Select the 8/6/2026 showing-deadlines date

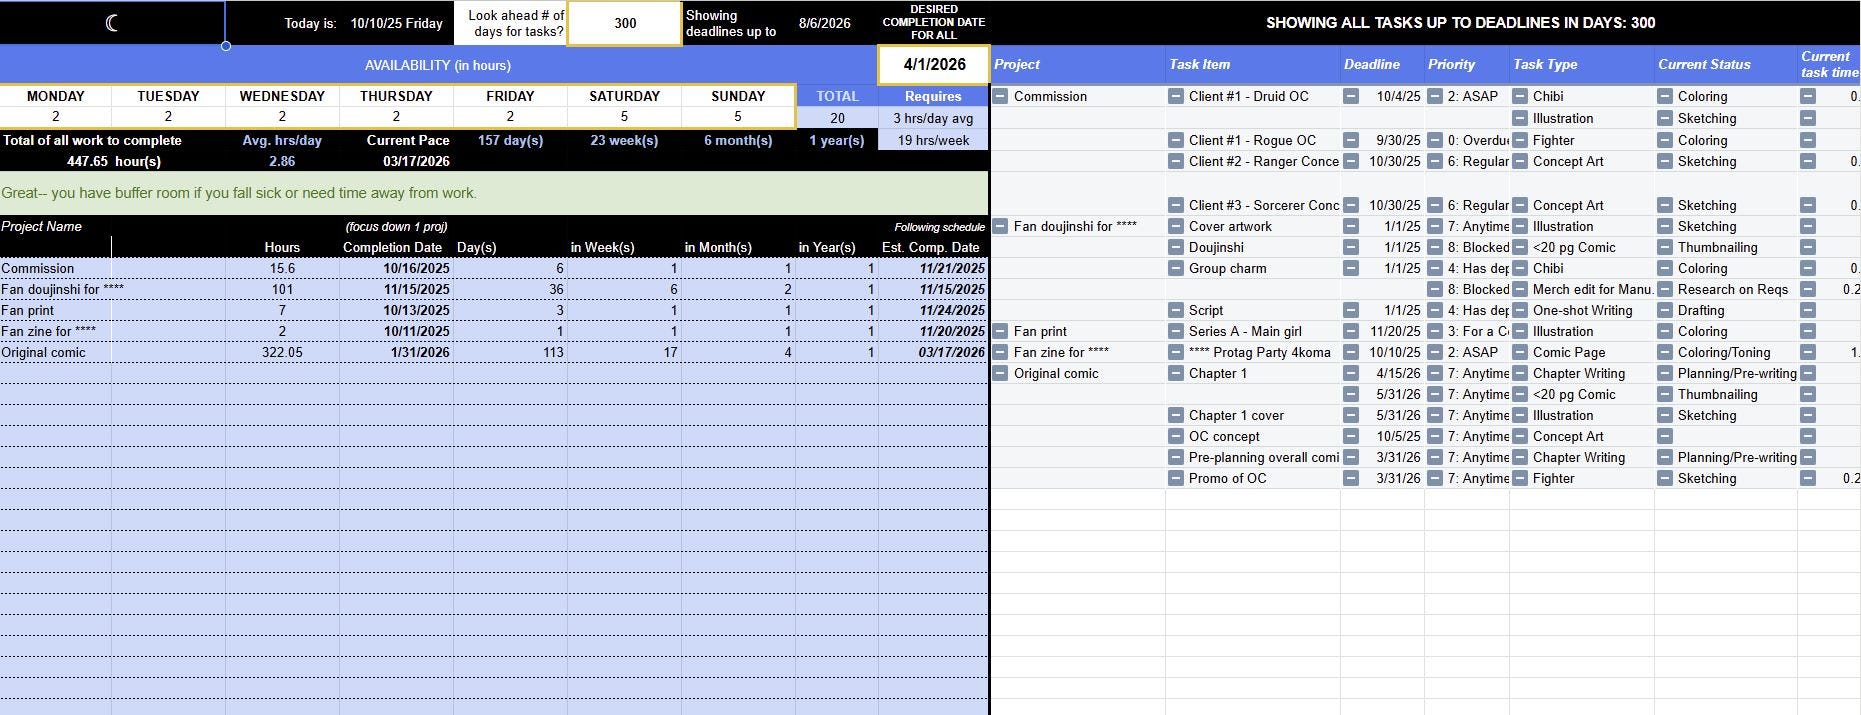(x=825, y=23)
